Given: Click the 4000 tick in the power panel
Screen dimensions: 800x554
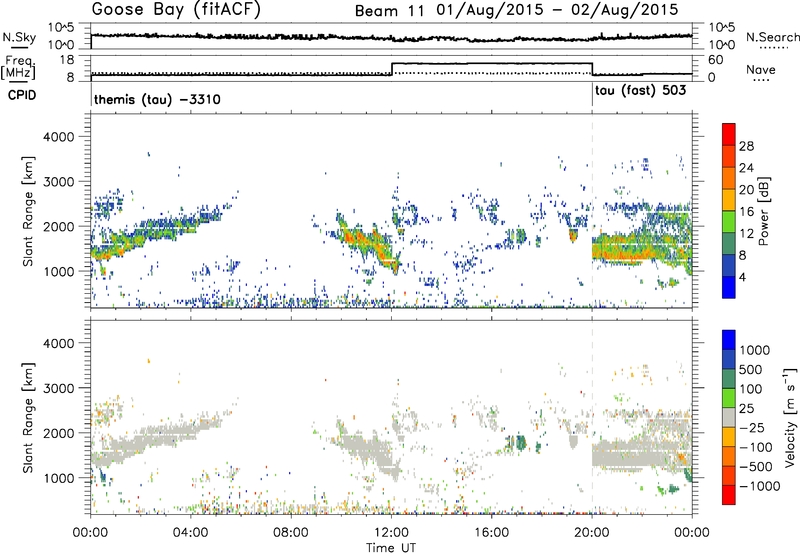Looking at the screenshot, I should (x=61, y=137).
